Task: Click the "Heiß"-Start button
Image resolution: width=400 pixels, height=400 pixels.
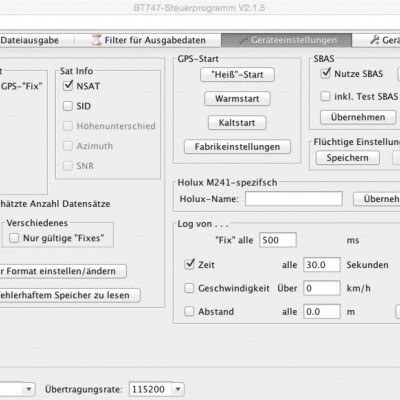Action: click(x=237, y=75)
